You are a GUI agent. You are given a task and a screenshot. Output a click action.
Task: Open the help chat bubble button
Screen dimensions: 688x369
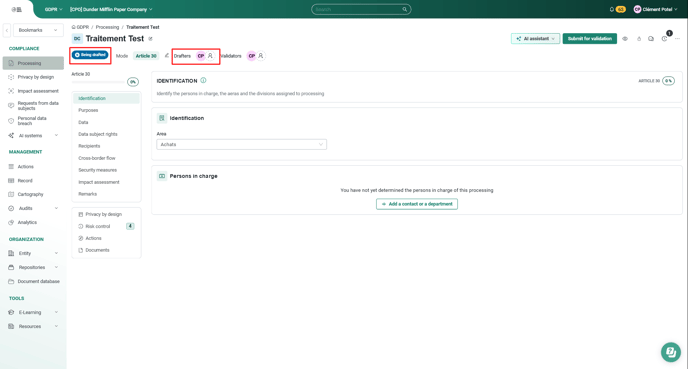[671, 352]
